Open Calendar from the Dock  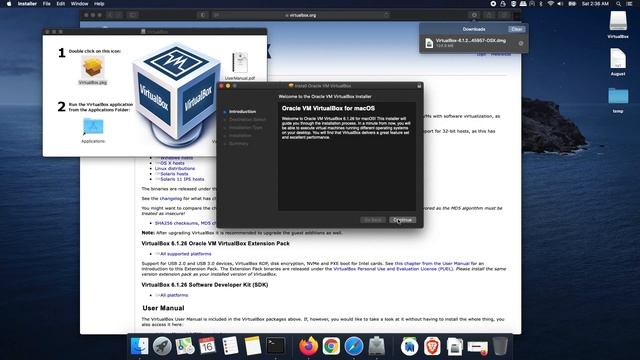click(x=207, y=346)
